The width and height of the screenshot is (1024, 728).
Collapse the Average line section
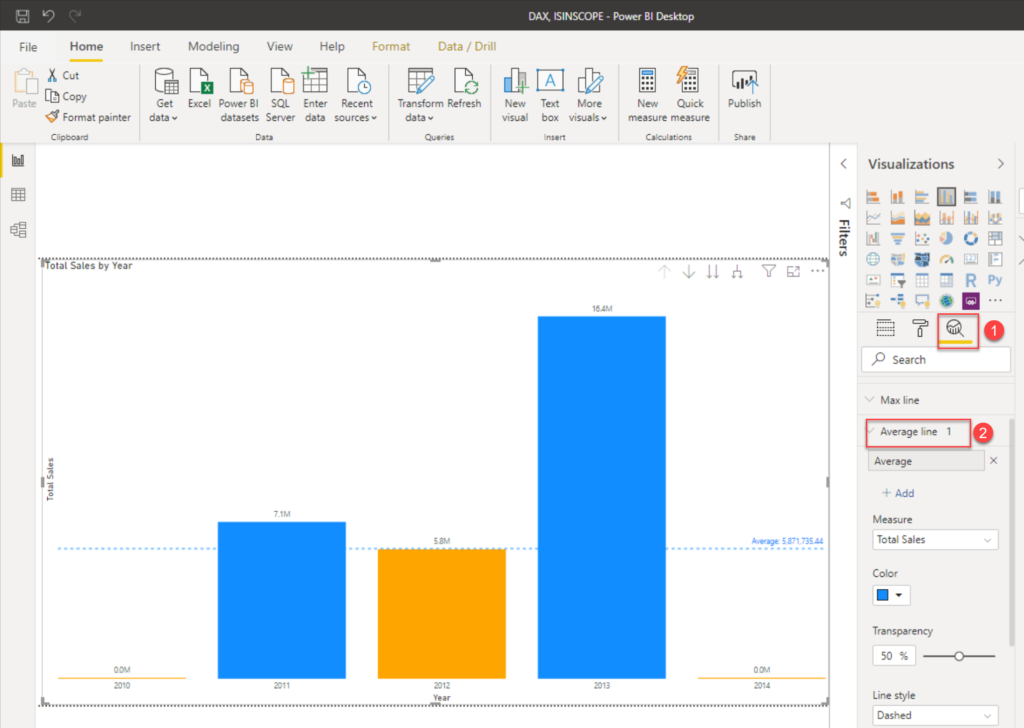(x=871, y=431)
